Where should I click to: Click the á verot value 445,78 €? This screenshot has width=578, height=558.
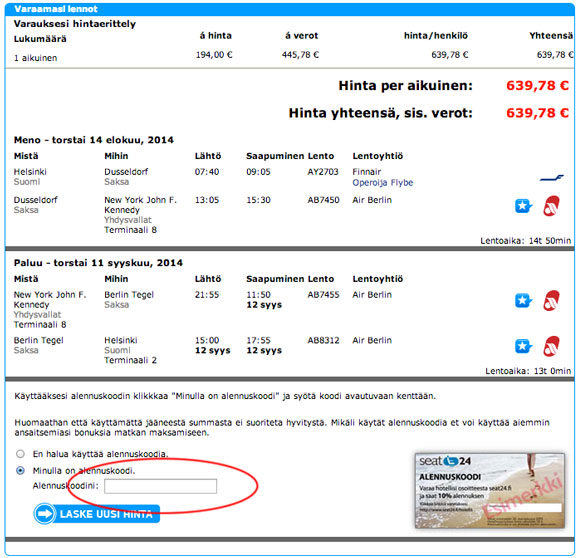tap(300, 55)
